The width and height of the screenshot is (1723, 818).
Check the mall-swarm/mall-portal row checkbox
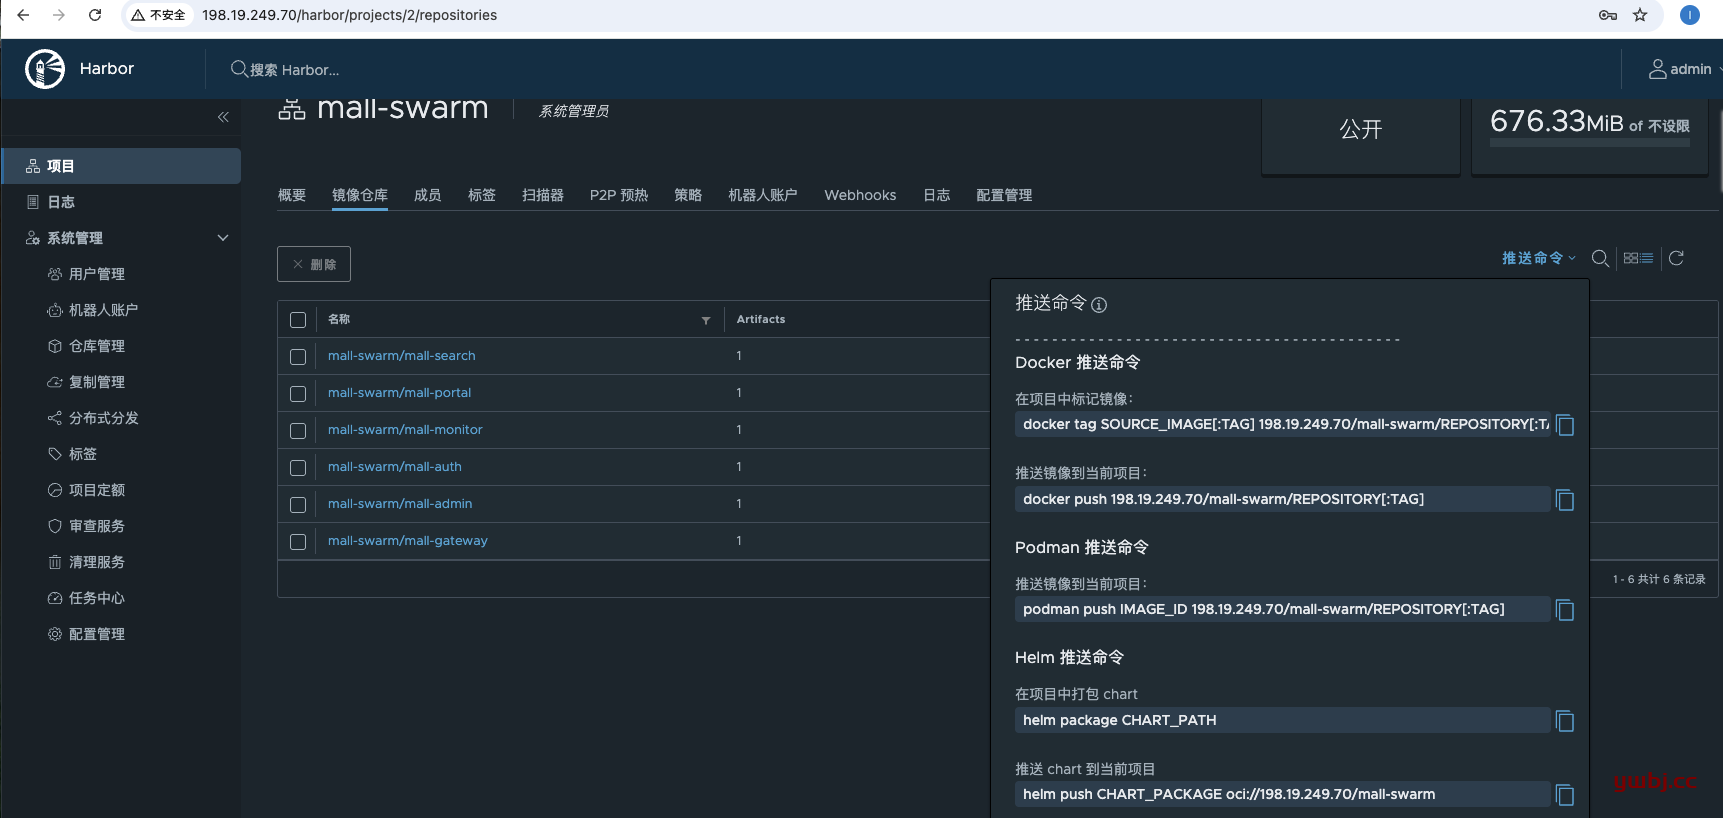298,394
